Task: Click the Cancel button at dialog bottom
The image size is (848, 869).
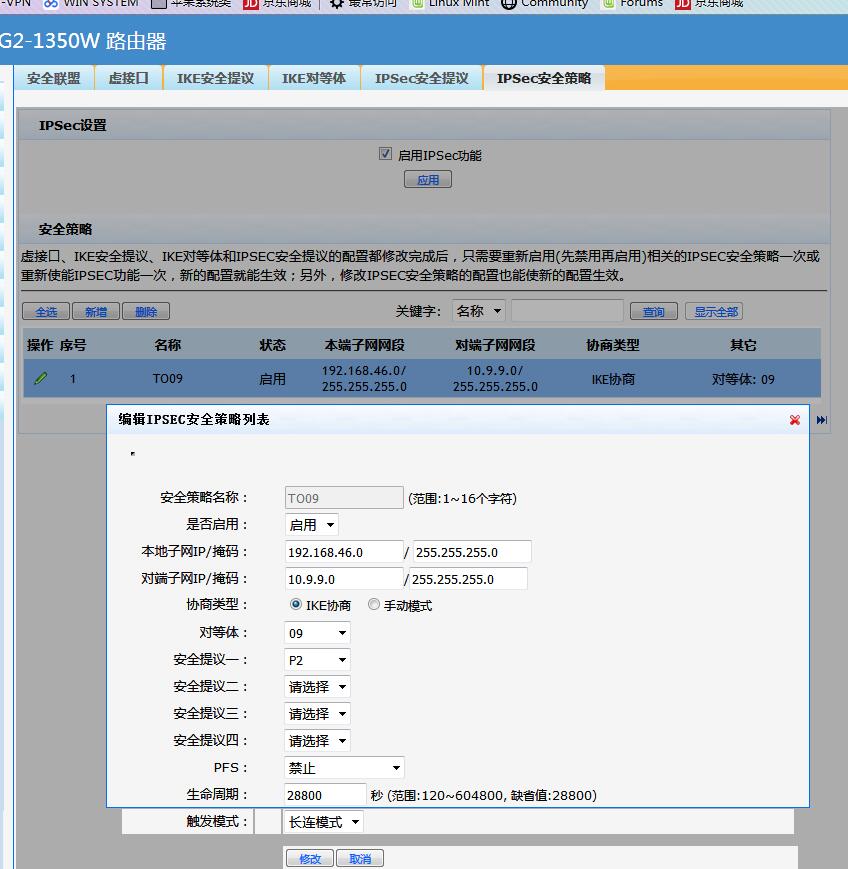Action: point(360,858)
